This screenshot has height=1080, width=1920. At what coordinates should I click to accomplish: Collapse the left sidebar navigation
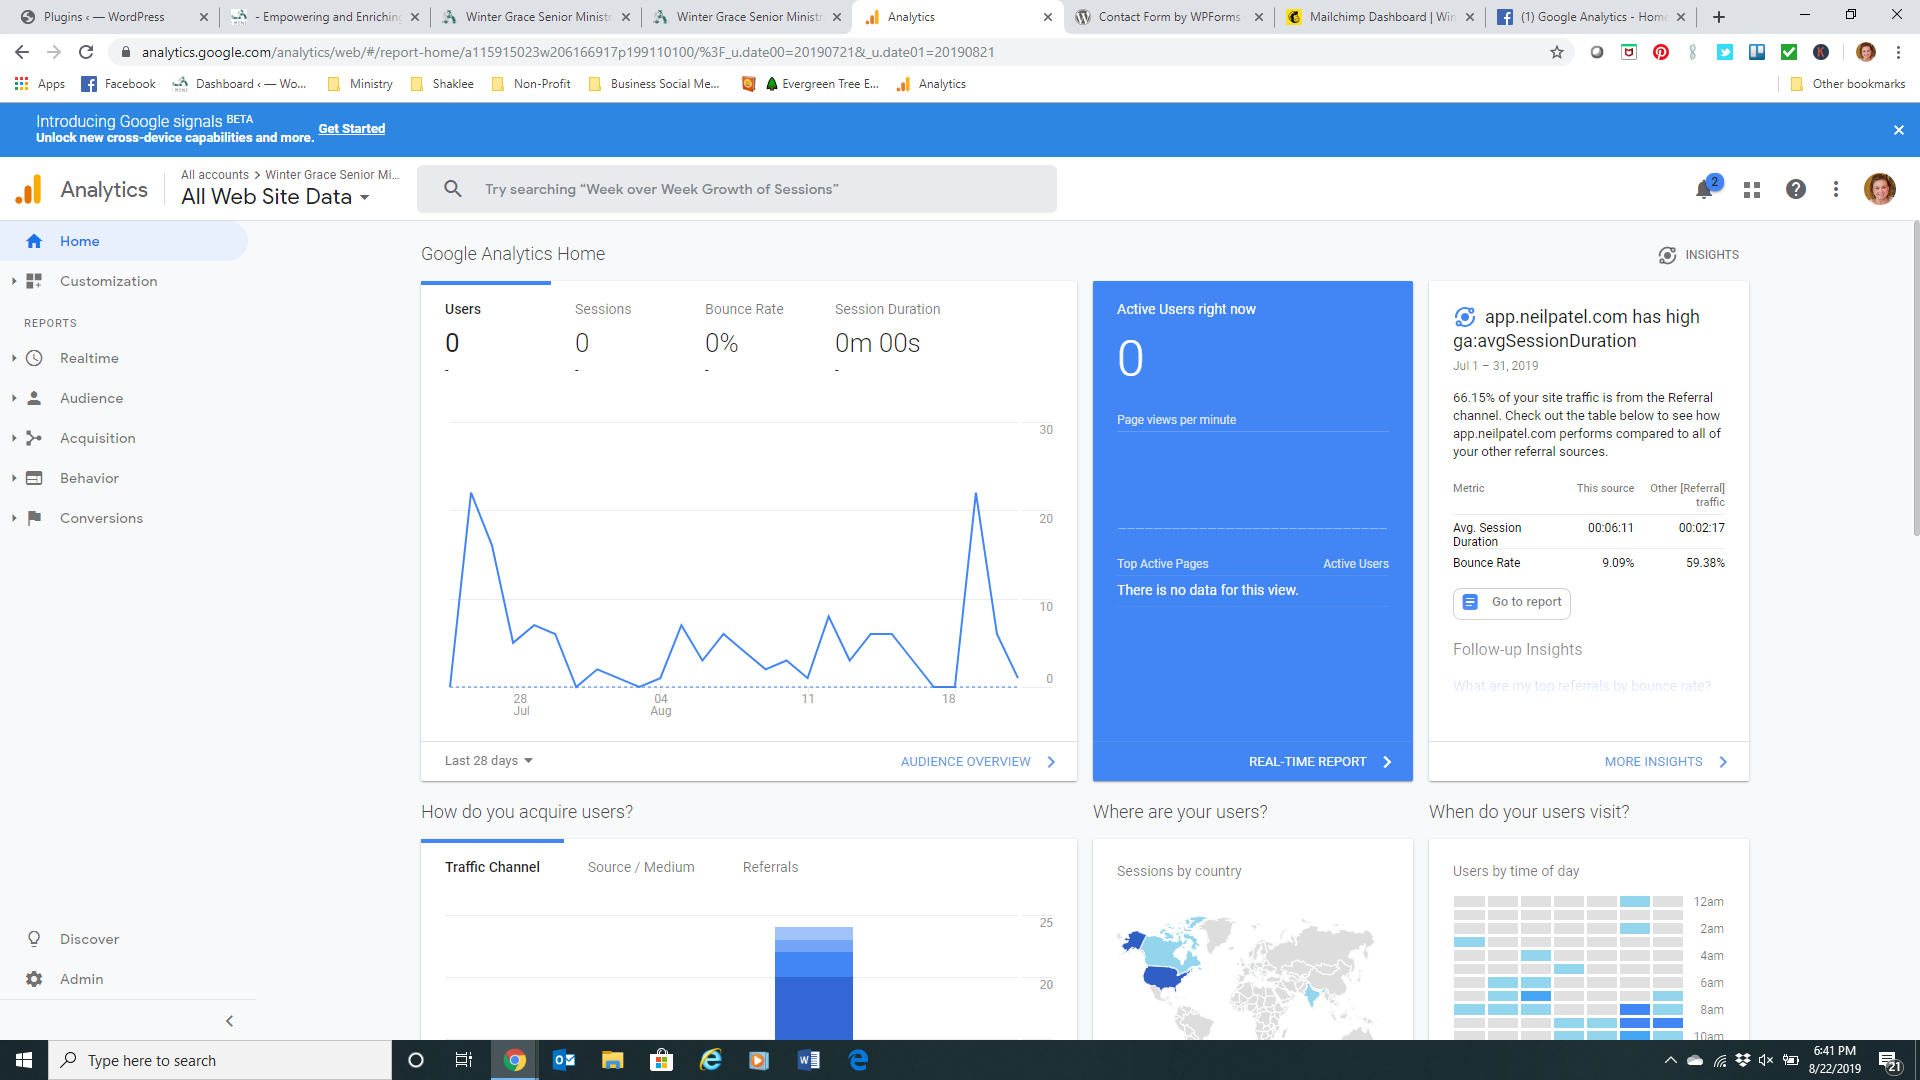pyautogui.click(x=229, y=1021)
